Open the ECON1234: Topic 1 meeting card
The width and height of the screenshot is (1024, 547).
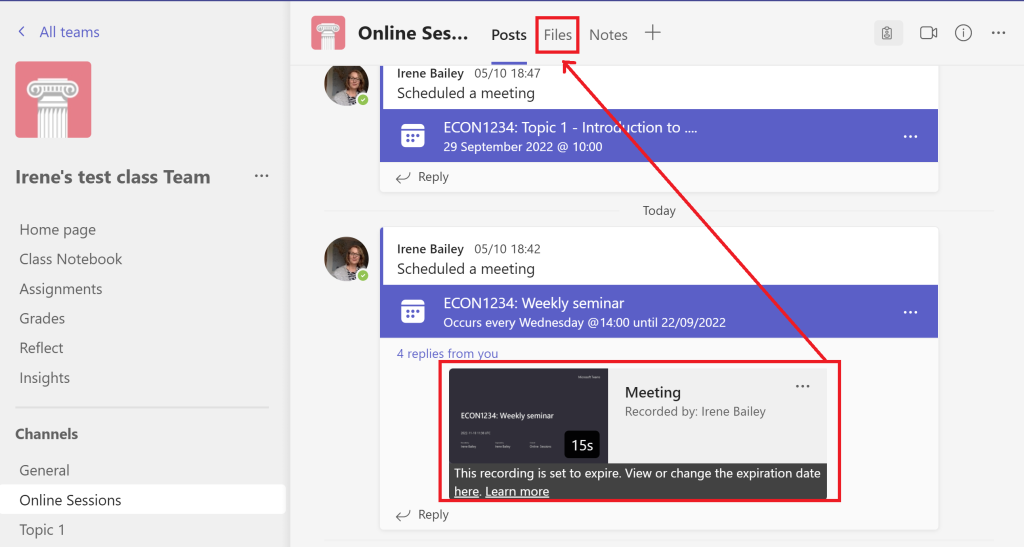coord(659,136)
